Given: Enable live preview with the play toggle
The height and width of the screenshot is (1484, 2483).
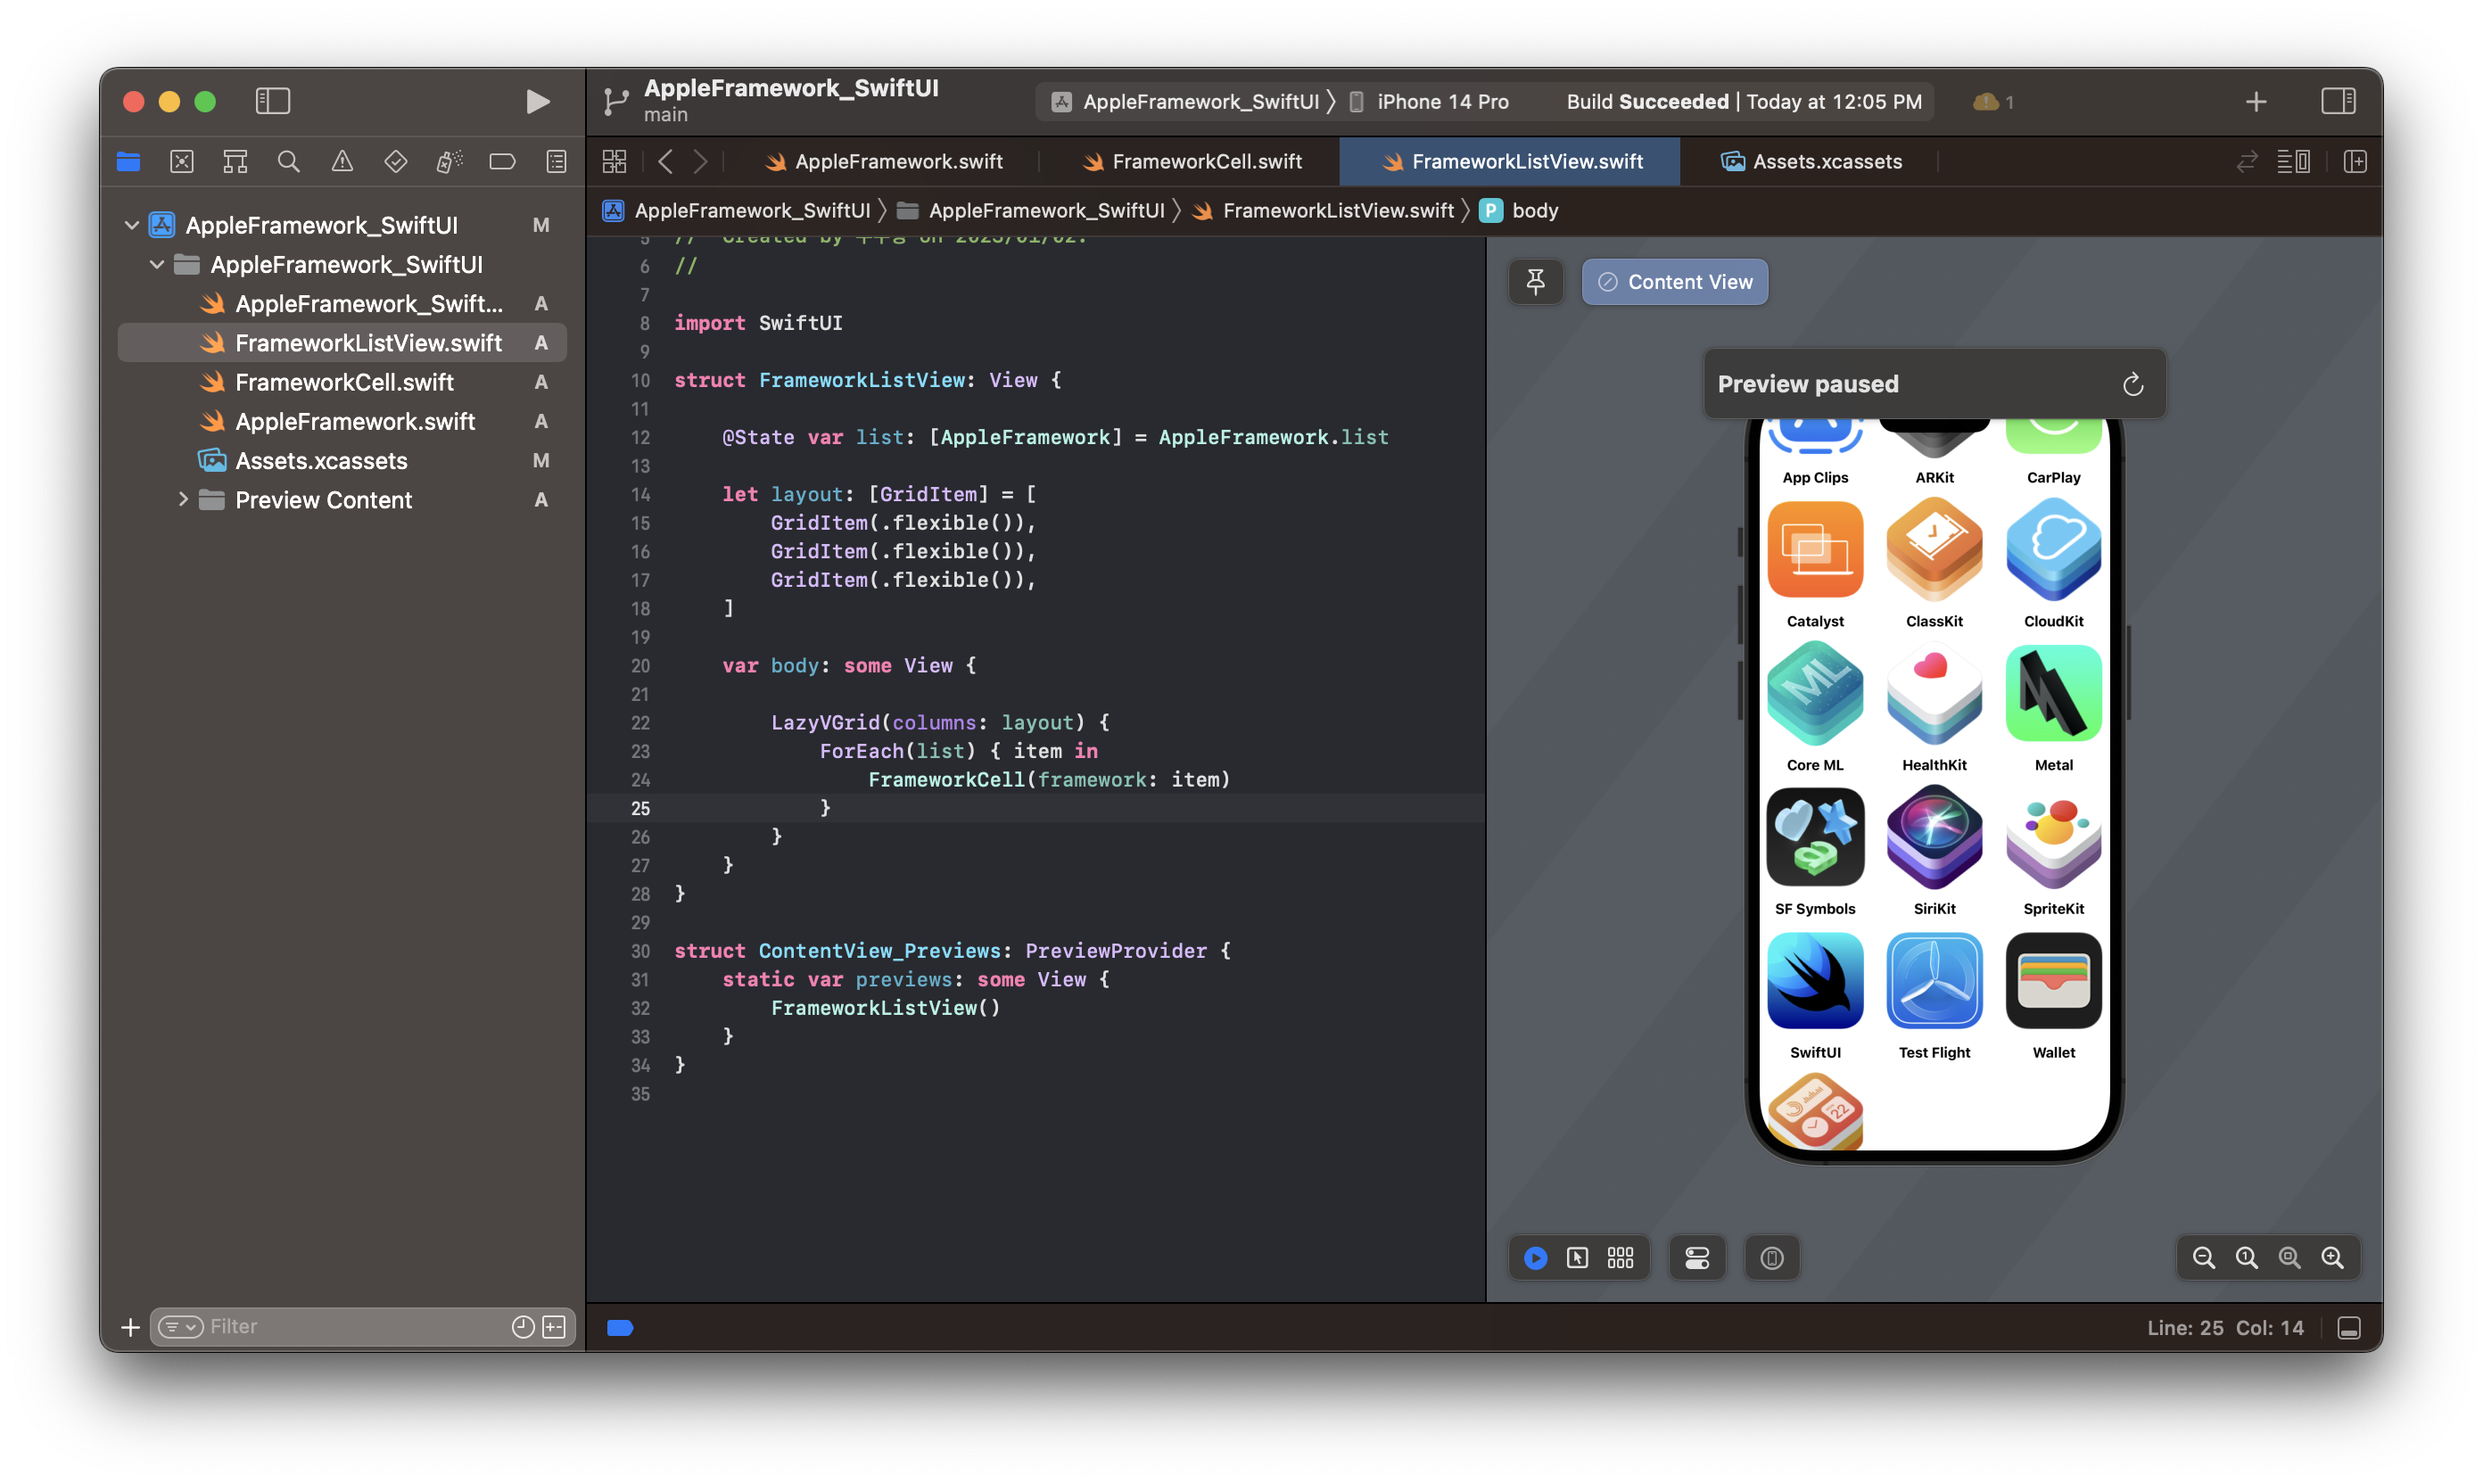Looking at the screenshot, I should 1536,1258.
